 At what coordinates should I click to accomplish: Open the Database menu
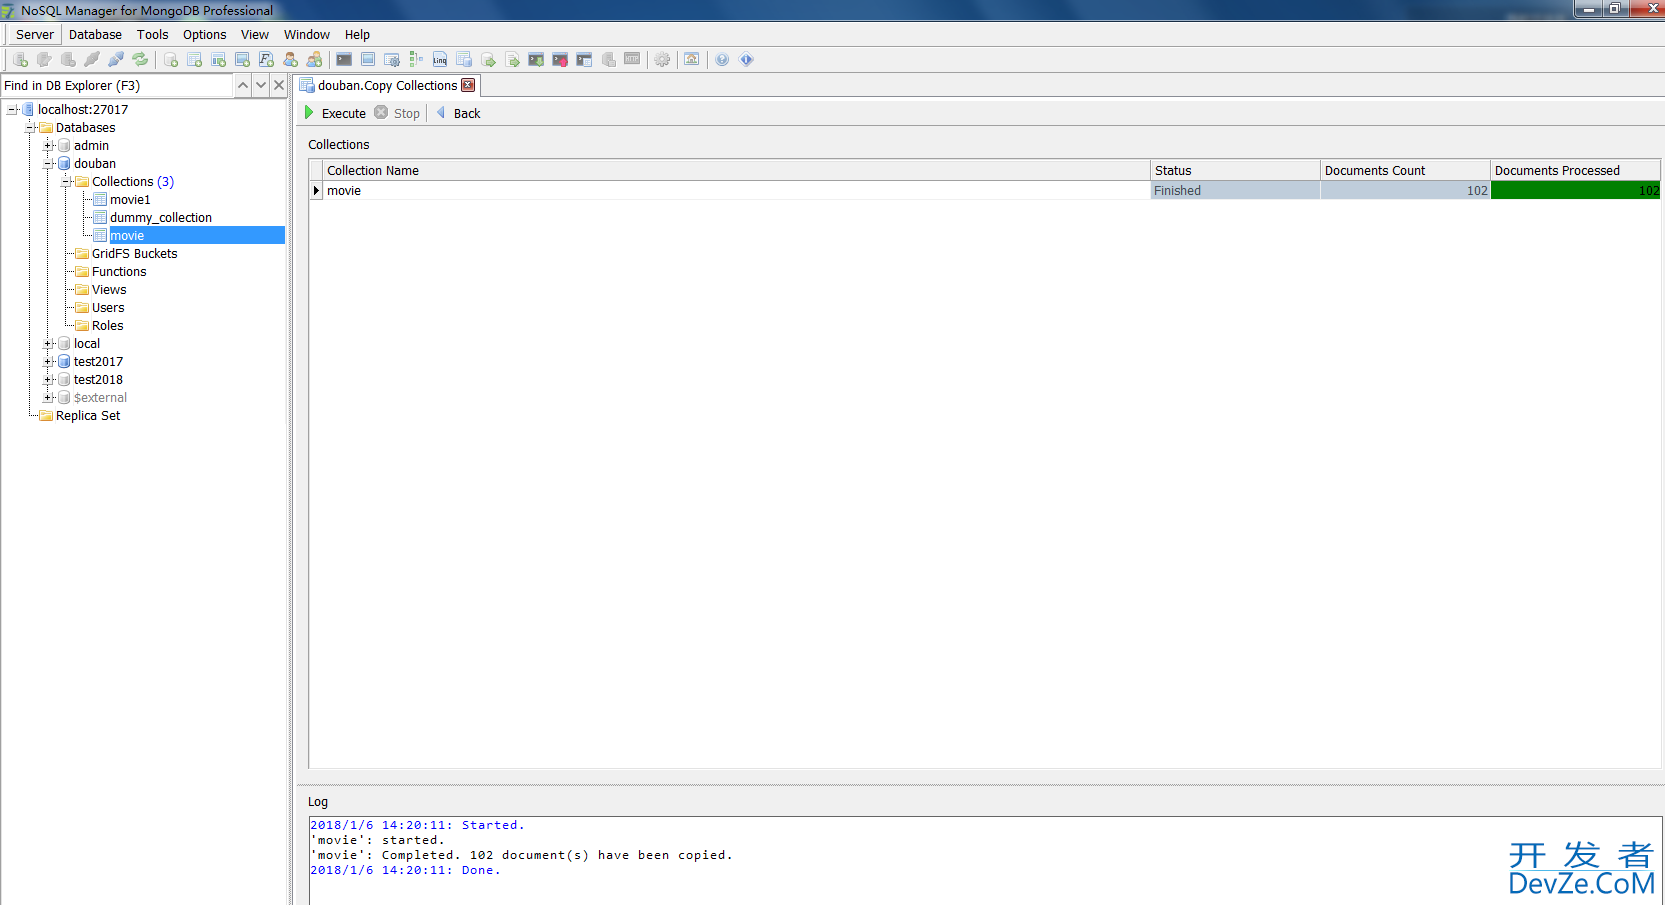click(x=95, y=34)
